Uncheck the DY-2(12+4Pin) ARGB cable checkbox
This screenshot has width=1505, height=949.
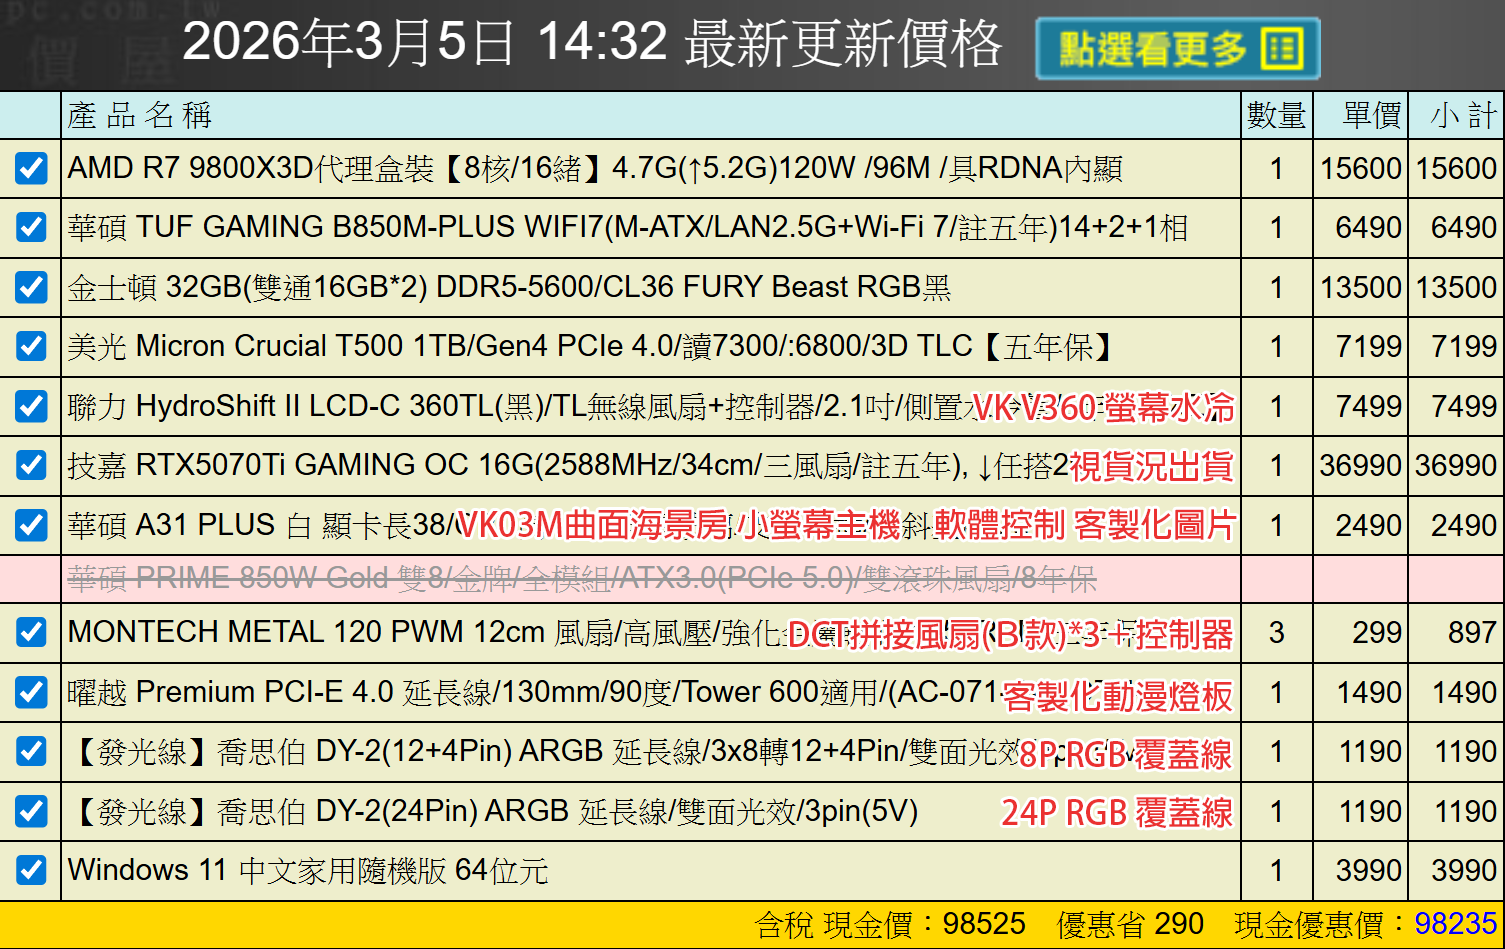pos(31,751)
